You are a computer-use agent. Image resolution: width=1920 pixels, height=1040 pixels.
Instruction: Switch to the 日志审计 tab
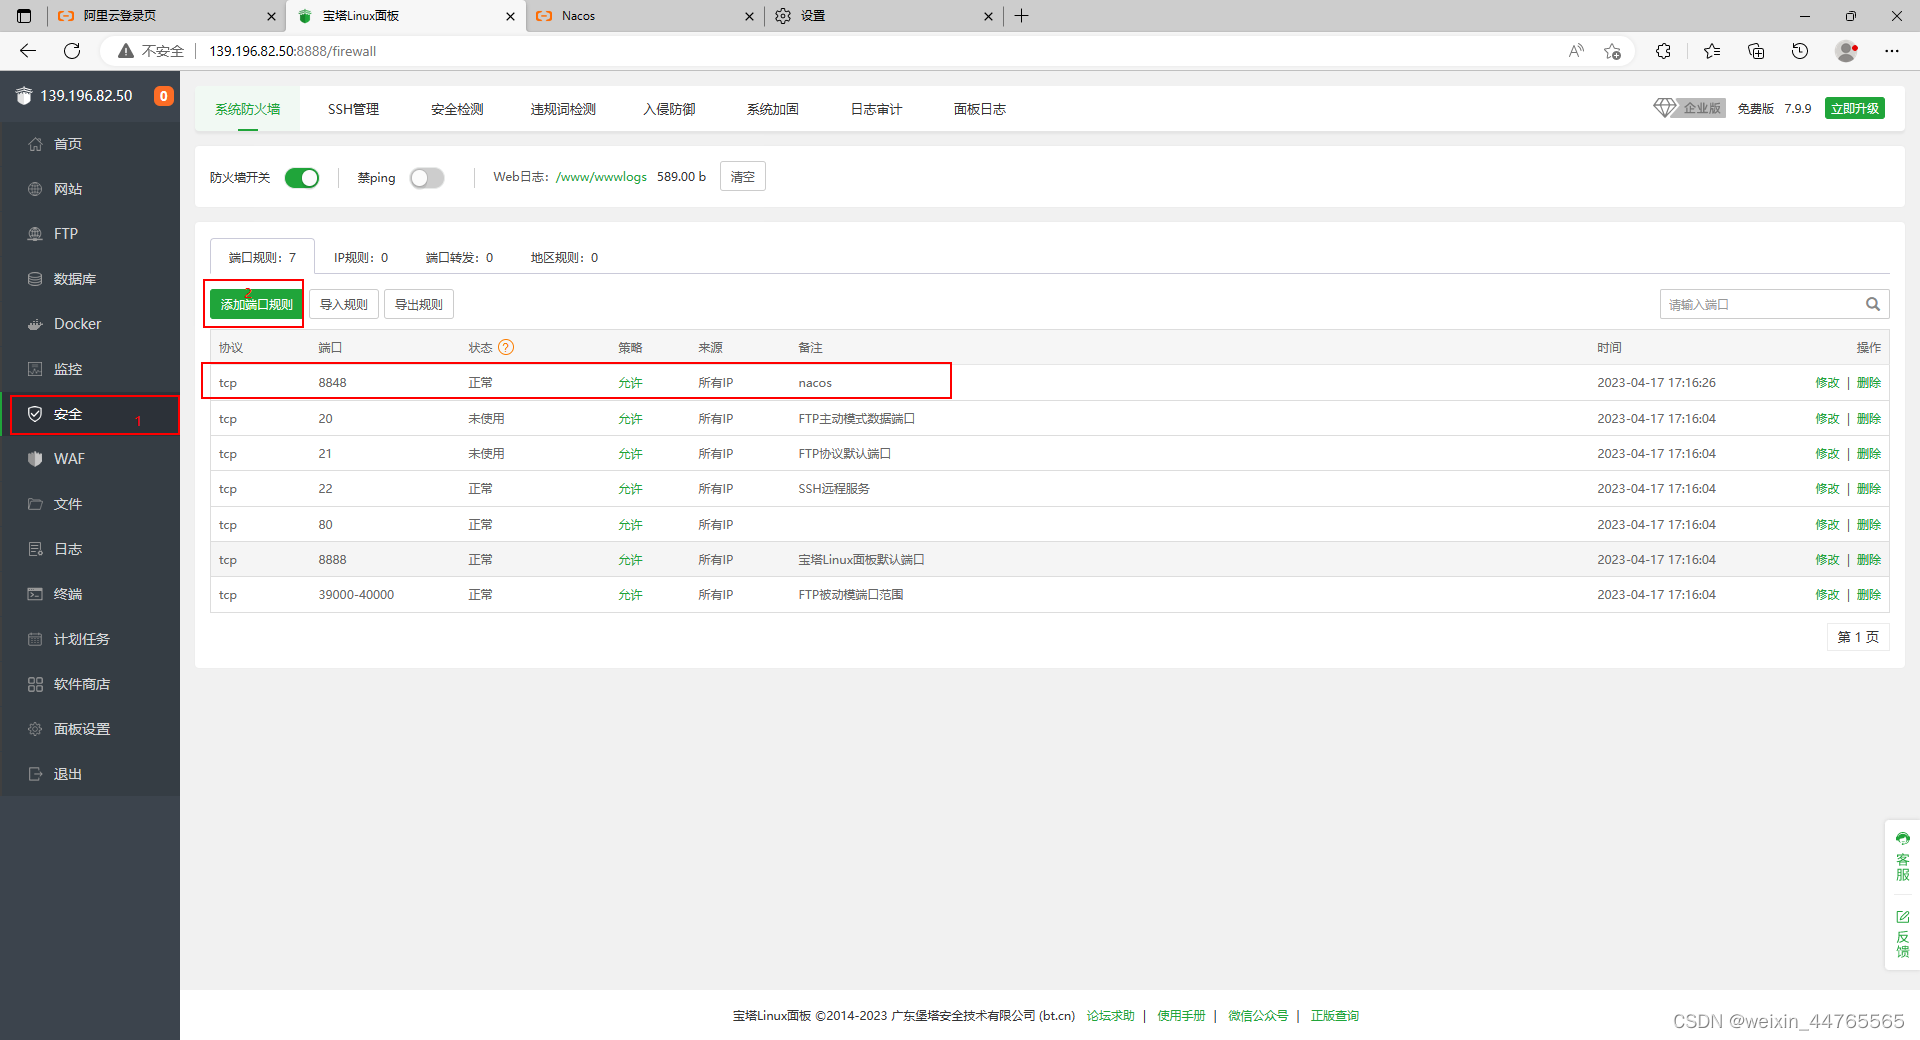click(876, 109)
